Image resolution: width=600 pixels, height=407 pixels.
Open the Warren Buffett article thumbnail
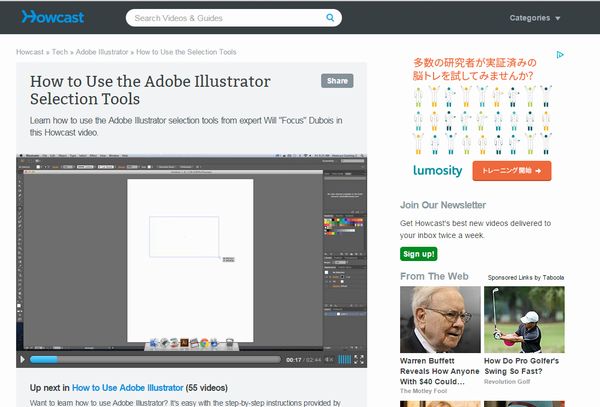click(439, 319)
